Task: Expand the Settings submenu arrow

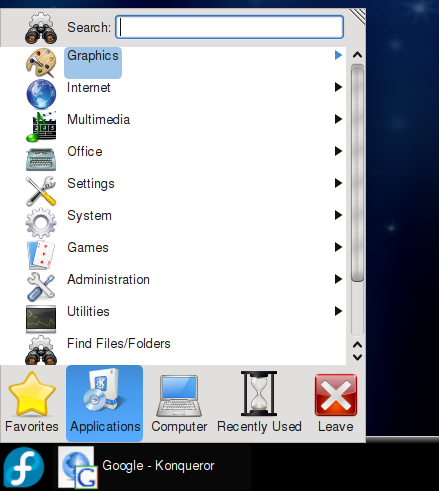Action: (x=338, y=183)
